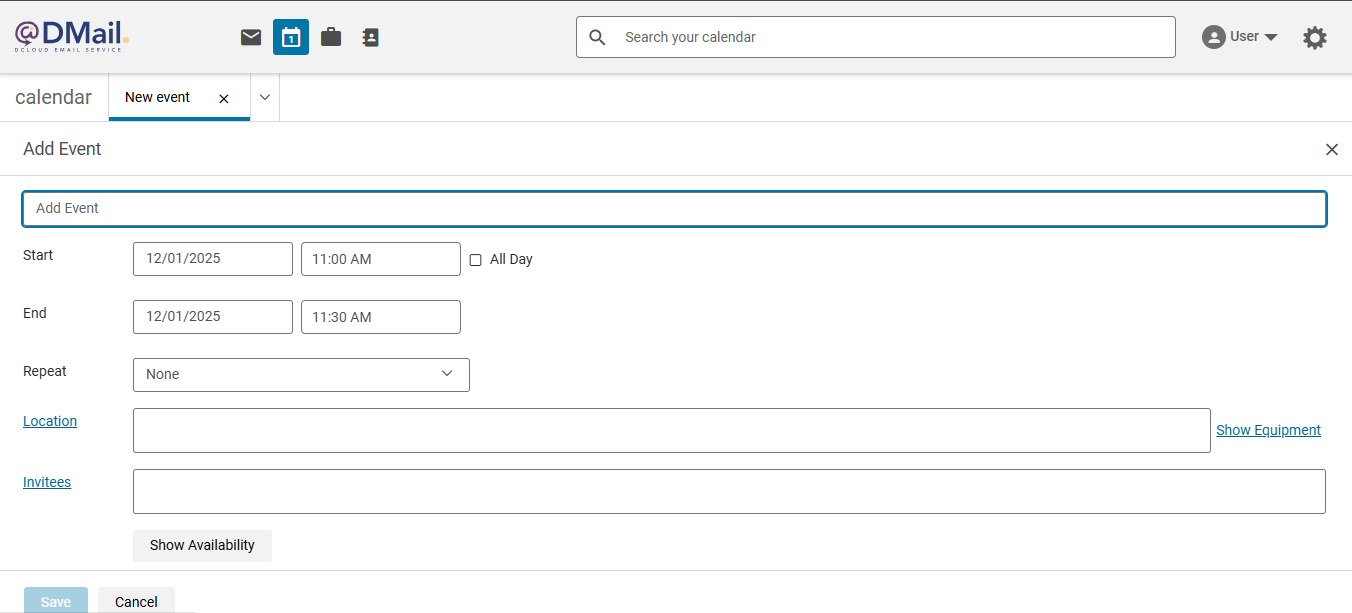The height and width of the screenshot is (613, 1352).
Task: Open the Mail envelope icon
Action: point(251,37)
